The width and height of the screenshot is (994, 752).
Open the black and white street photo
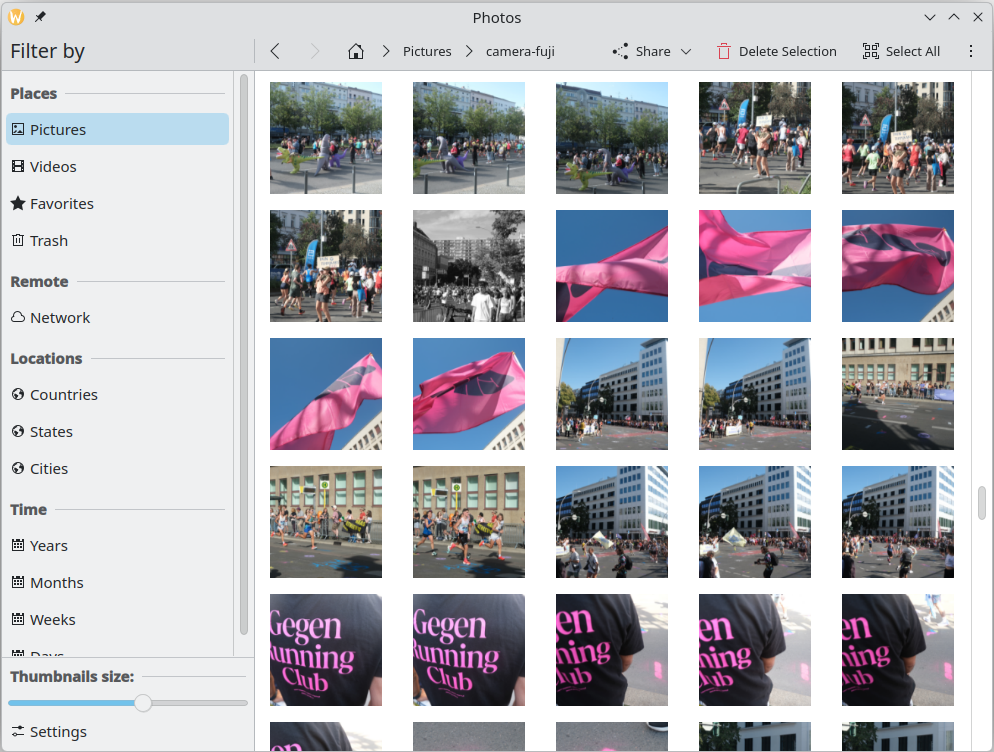click(468, 266)
